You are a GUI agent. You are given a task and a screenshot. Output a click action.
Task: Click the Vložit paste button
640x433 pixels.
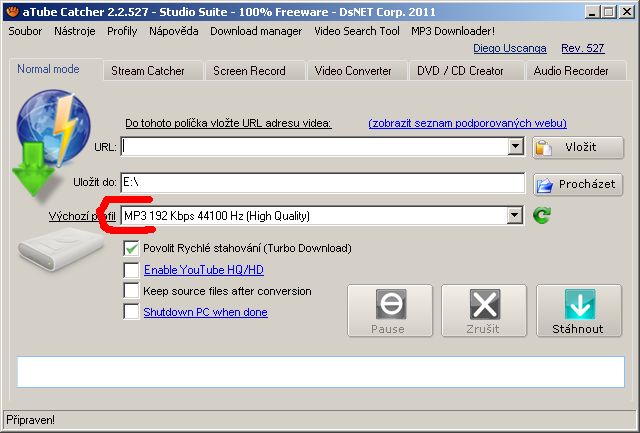(x=578, y=147)
